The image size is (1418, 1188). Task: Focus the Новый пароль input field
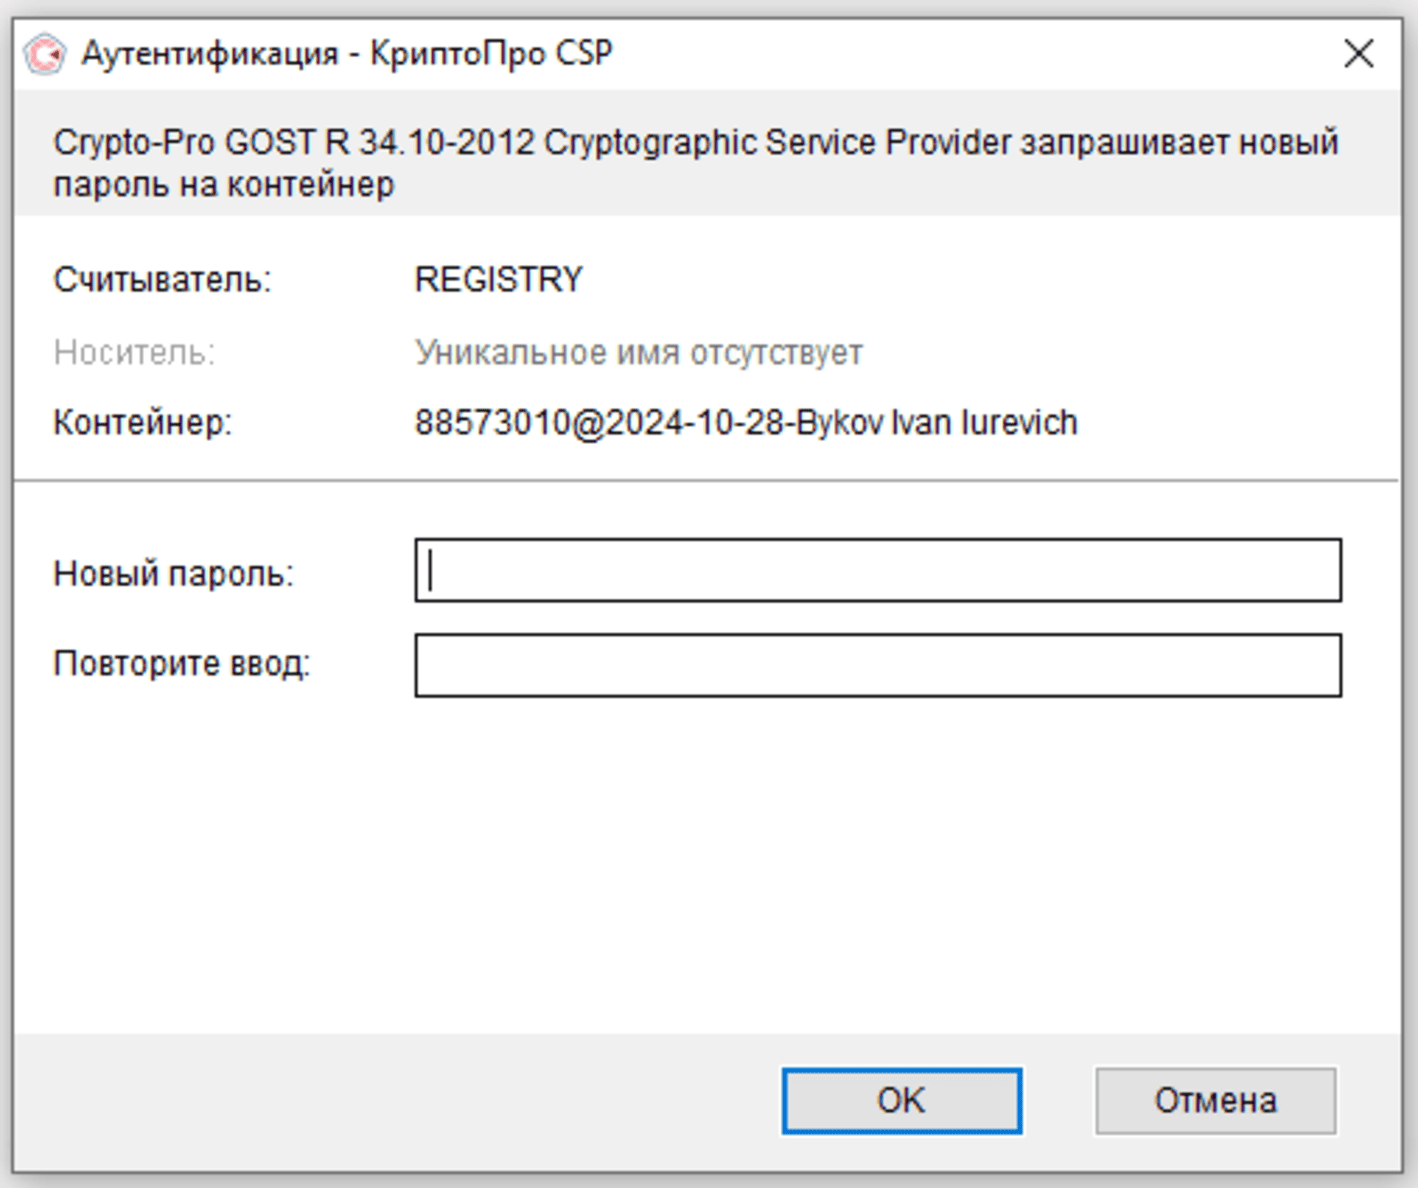pyautogui.click(x=878, y=571)
